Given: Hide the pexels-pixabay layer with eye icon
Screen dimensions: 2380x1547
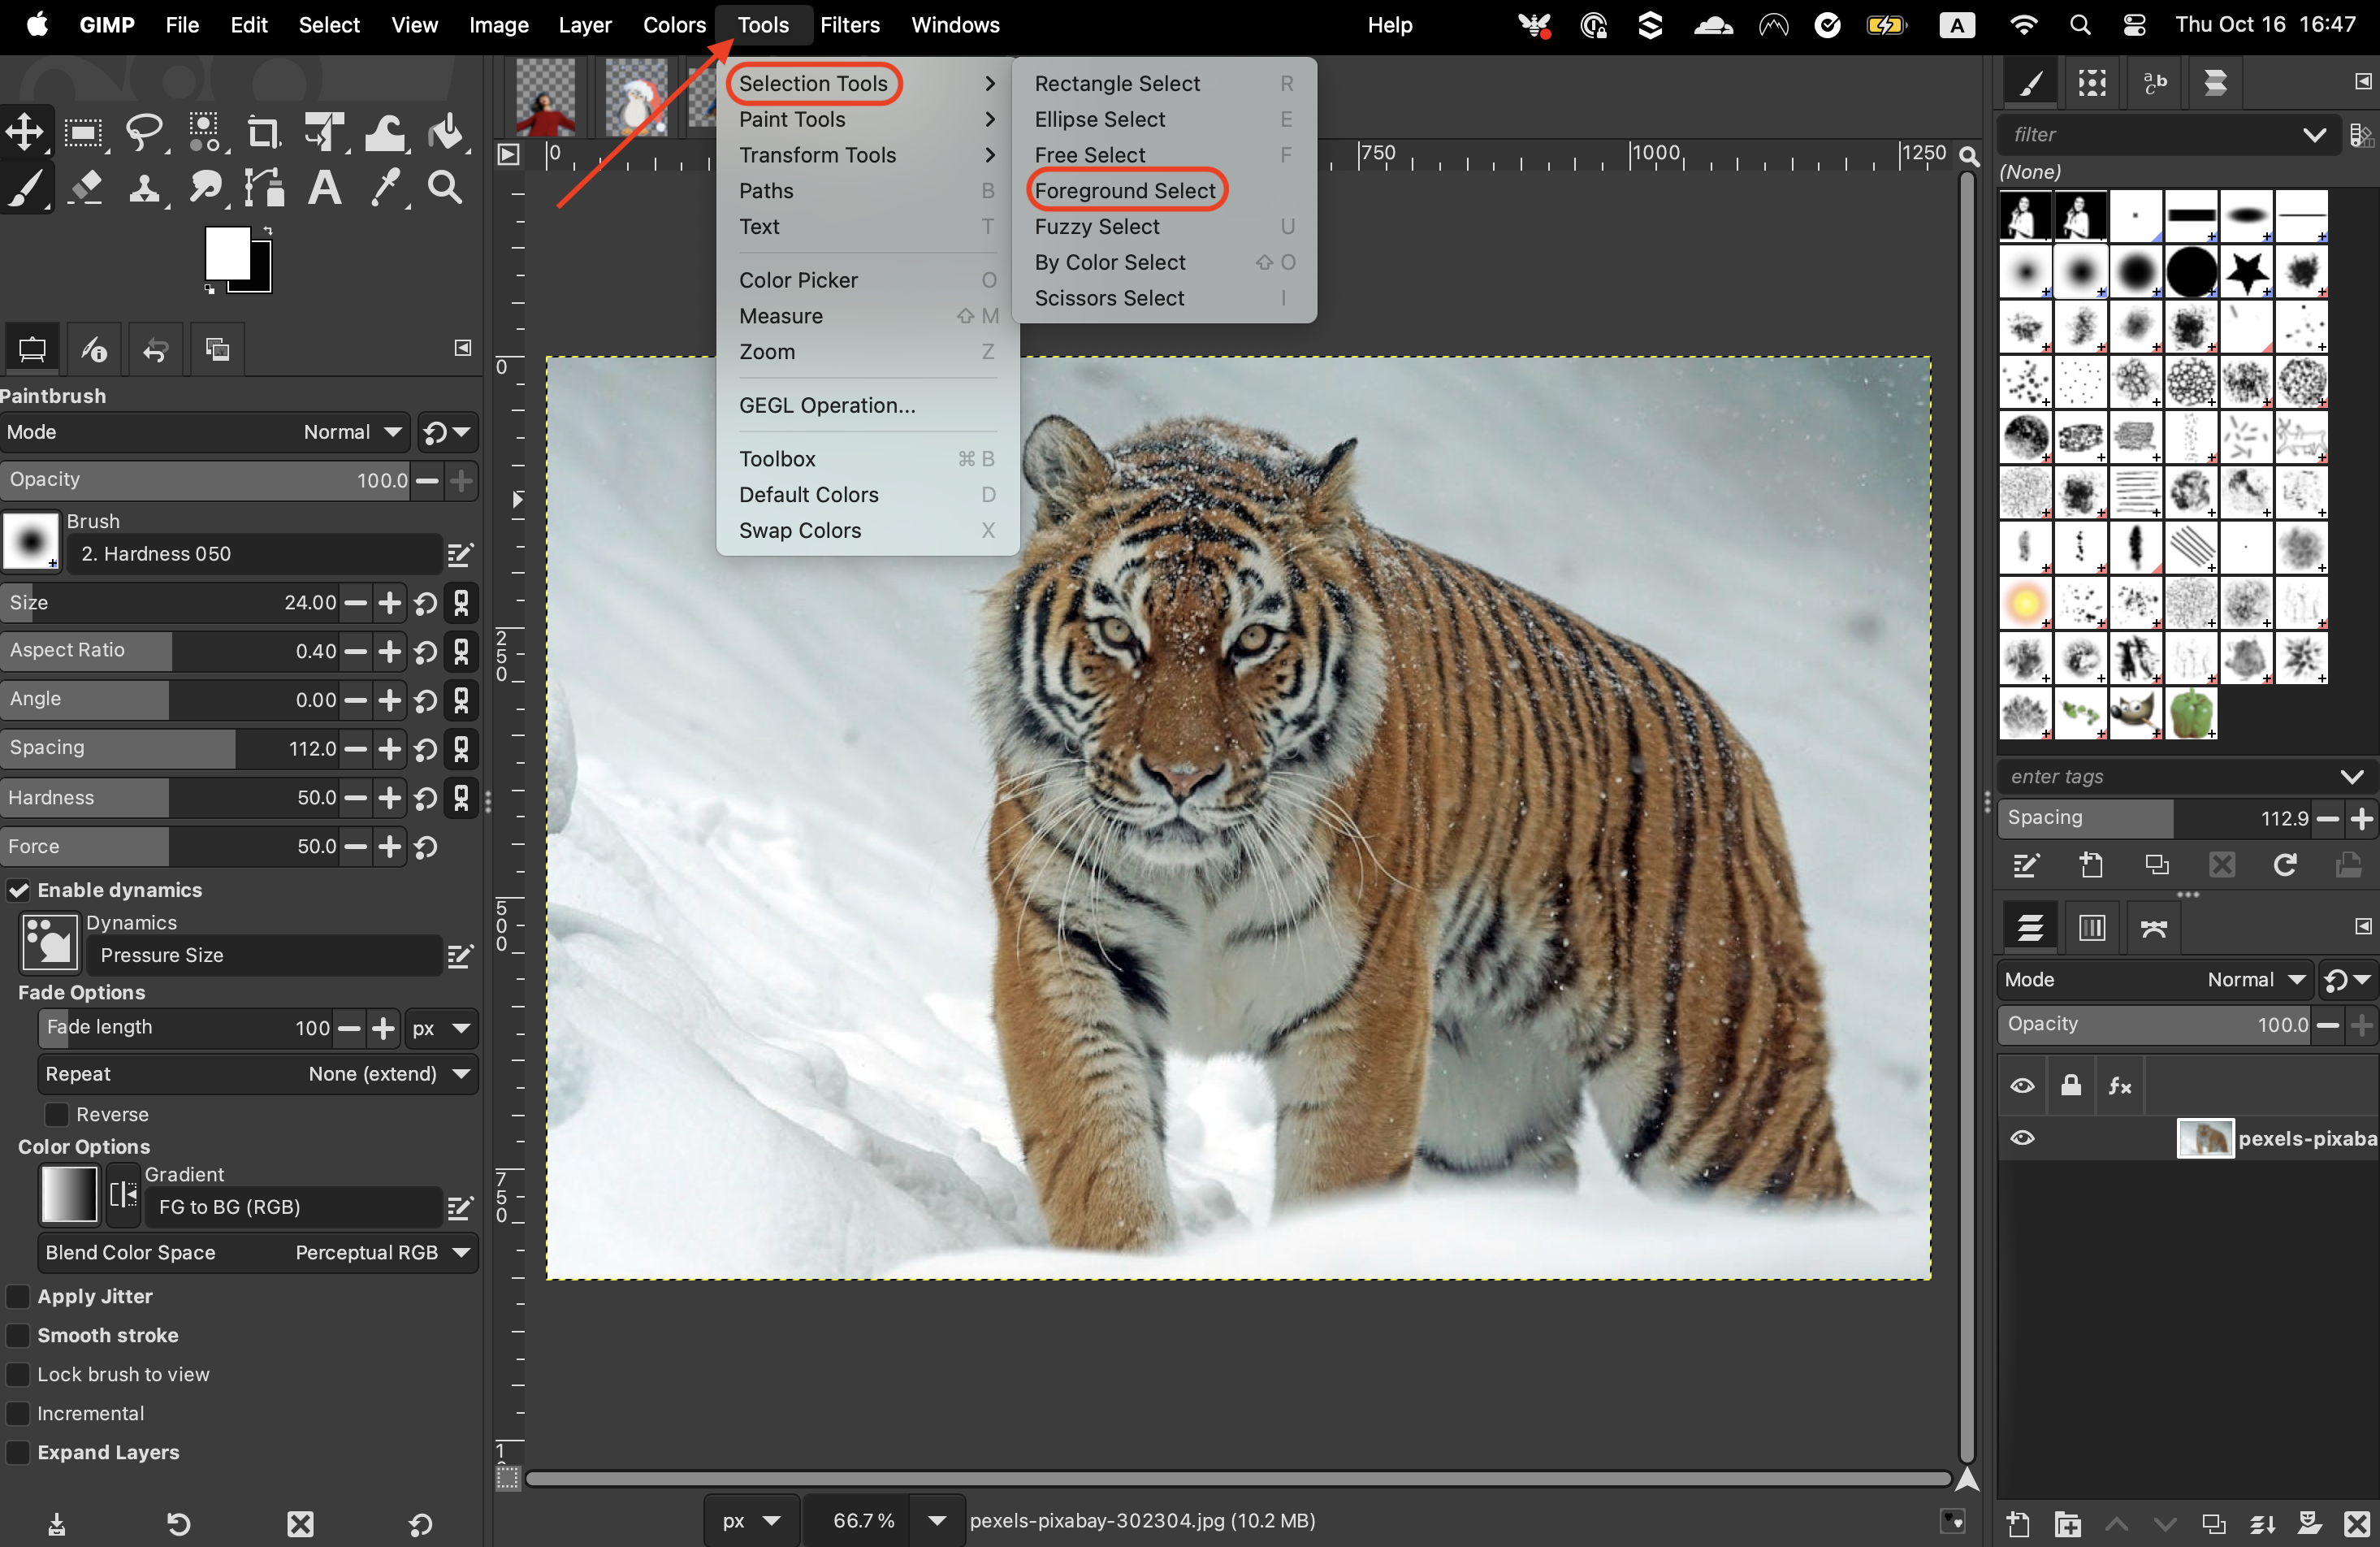Looking at the screenshot, I should click(x=2022, y=1138).
